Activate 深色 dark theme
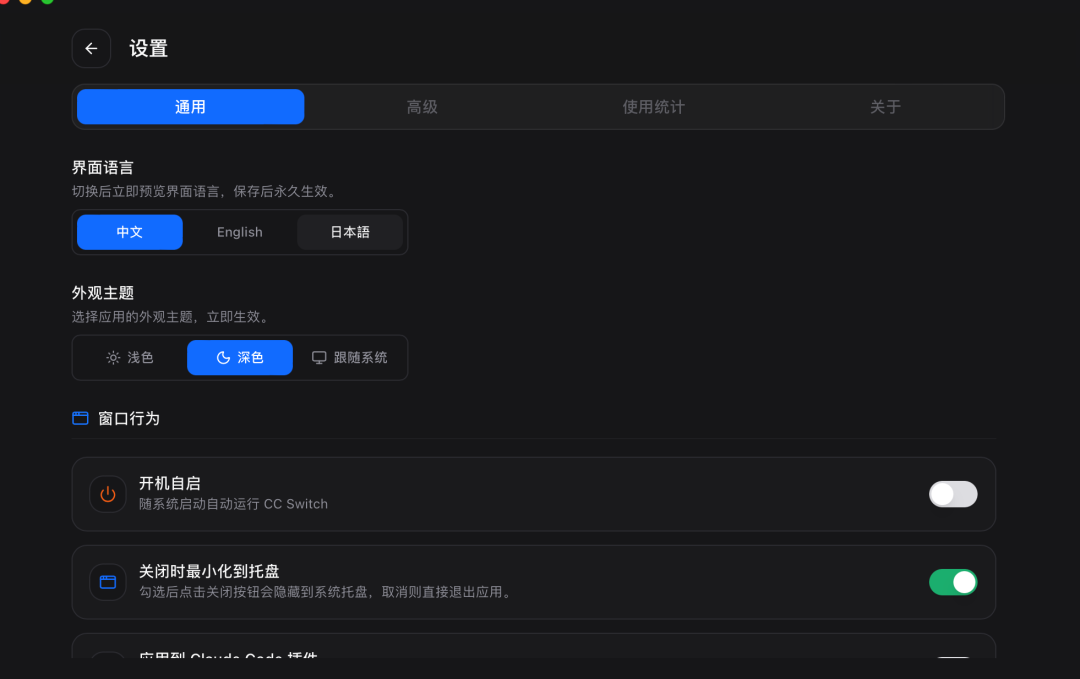The image size is (1080, 679). (x=240, y=357)
